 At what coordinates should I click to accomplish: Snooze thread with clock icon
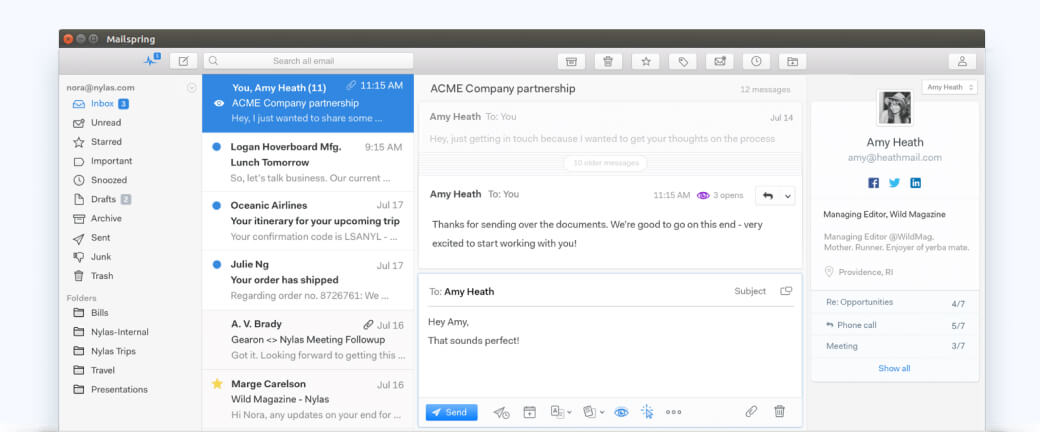coord(756,61)
